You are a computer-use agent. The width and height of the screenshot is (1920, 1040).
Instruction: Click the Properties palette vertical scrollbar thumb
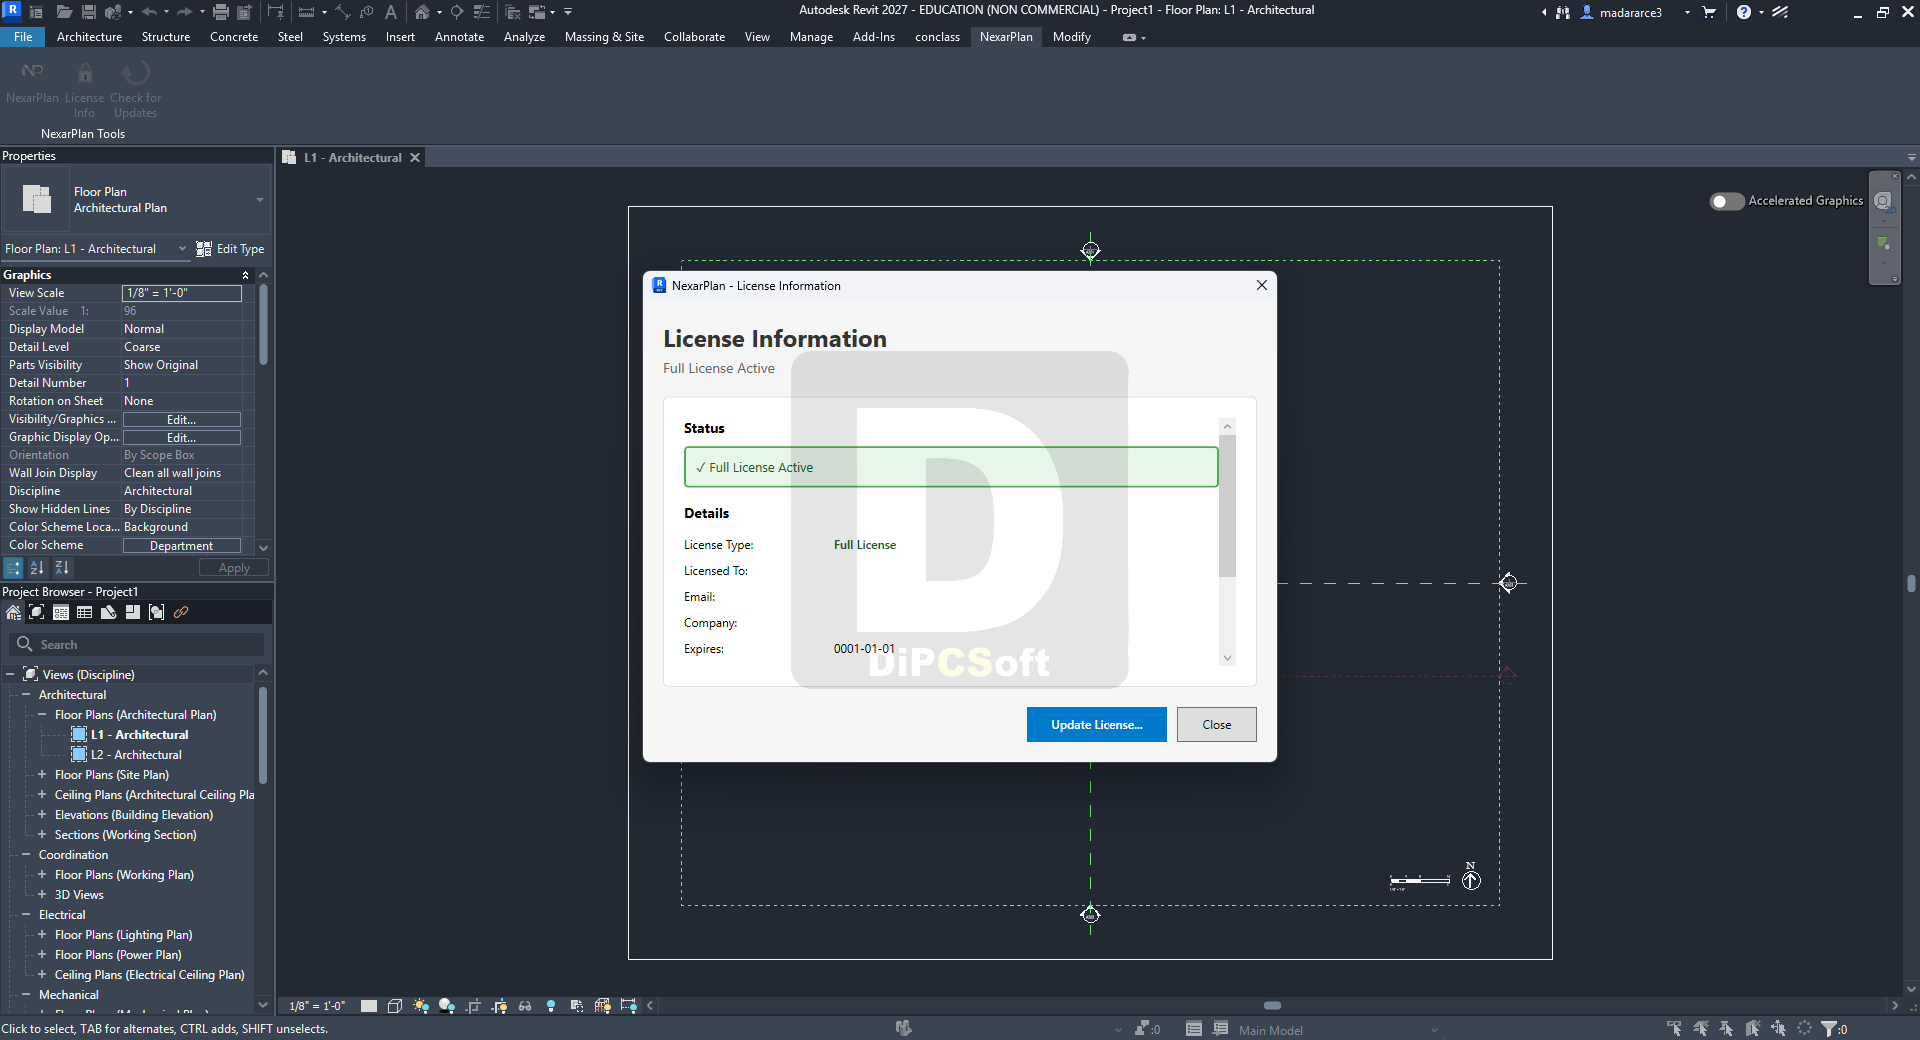(263, 325)
